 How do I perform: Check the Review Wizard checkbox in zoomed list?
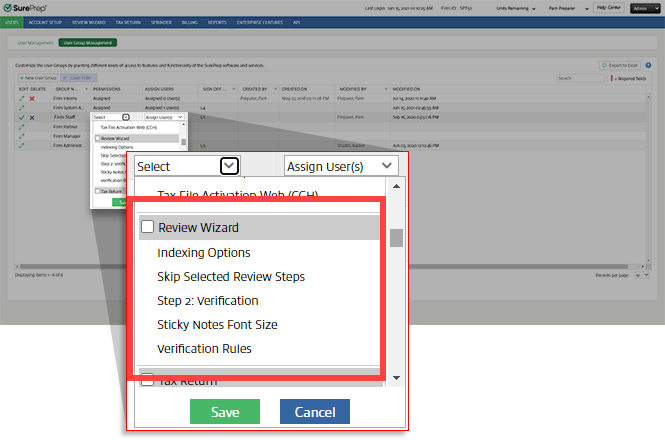pyautogui.click(x=147, y=228)
